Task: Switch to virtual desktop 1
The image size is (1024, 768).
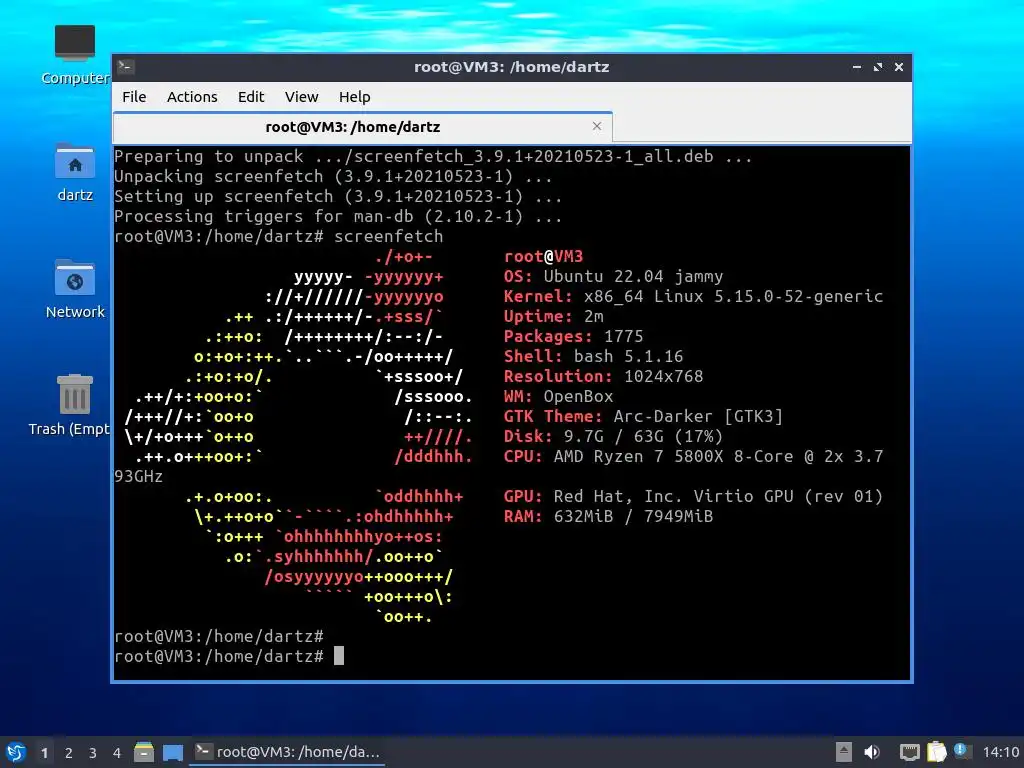Action: pos(44,753)
